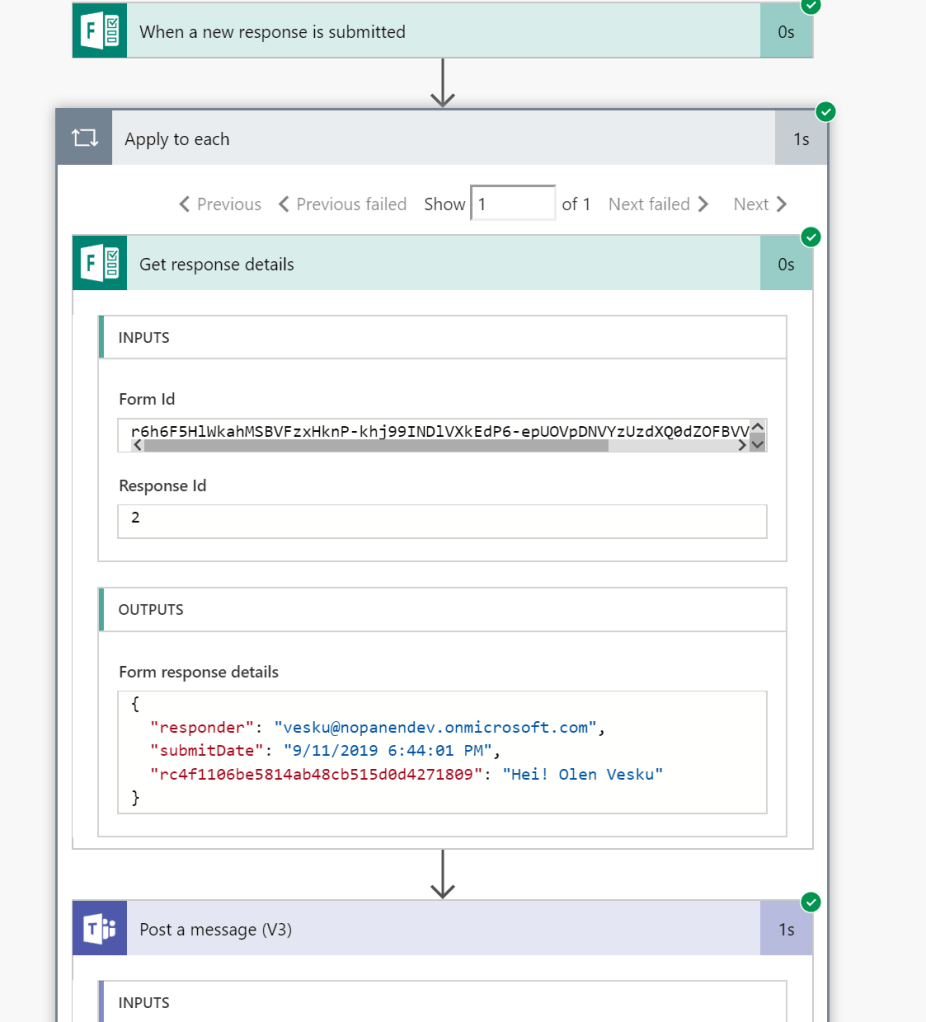Click the Teams icon on Post a message
Image resolution: width=926 pixels, height=1022 pixels.
tap(99, 929)
